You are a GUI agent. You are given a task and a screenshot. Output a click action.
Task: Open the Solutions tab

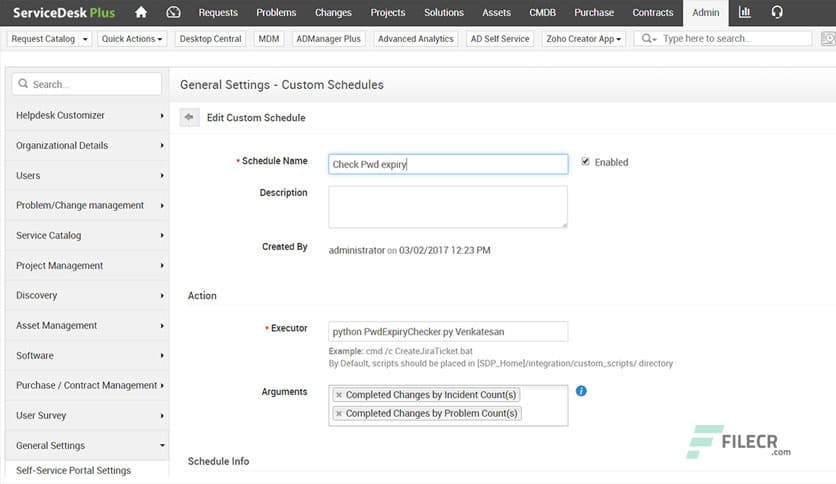pos(444,12)
